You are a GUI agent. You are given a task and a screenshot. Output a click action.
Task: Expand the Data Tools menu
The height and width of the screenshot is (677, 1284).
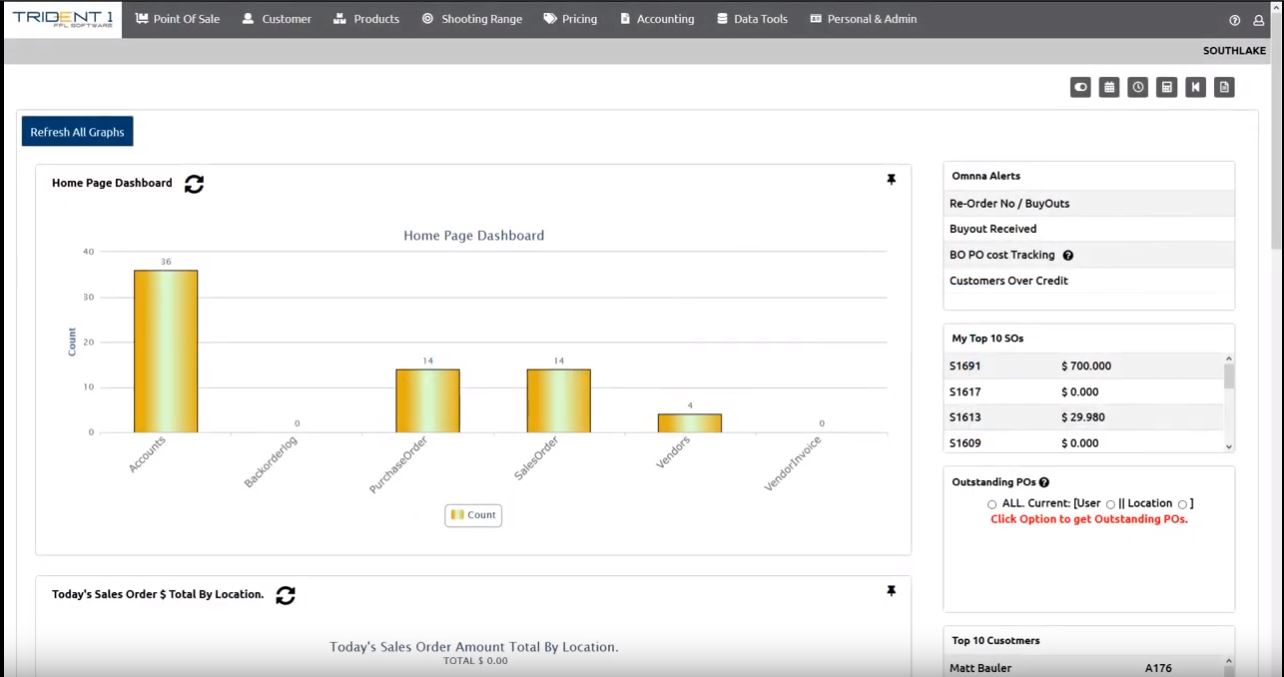tap(752, 19)
